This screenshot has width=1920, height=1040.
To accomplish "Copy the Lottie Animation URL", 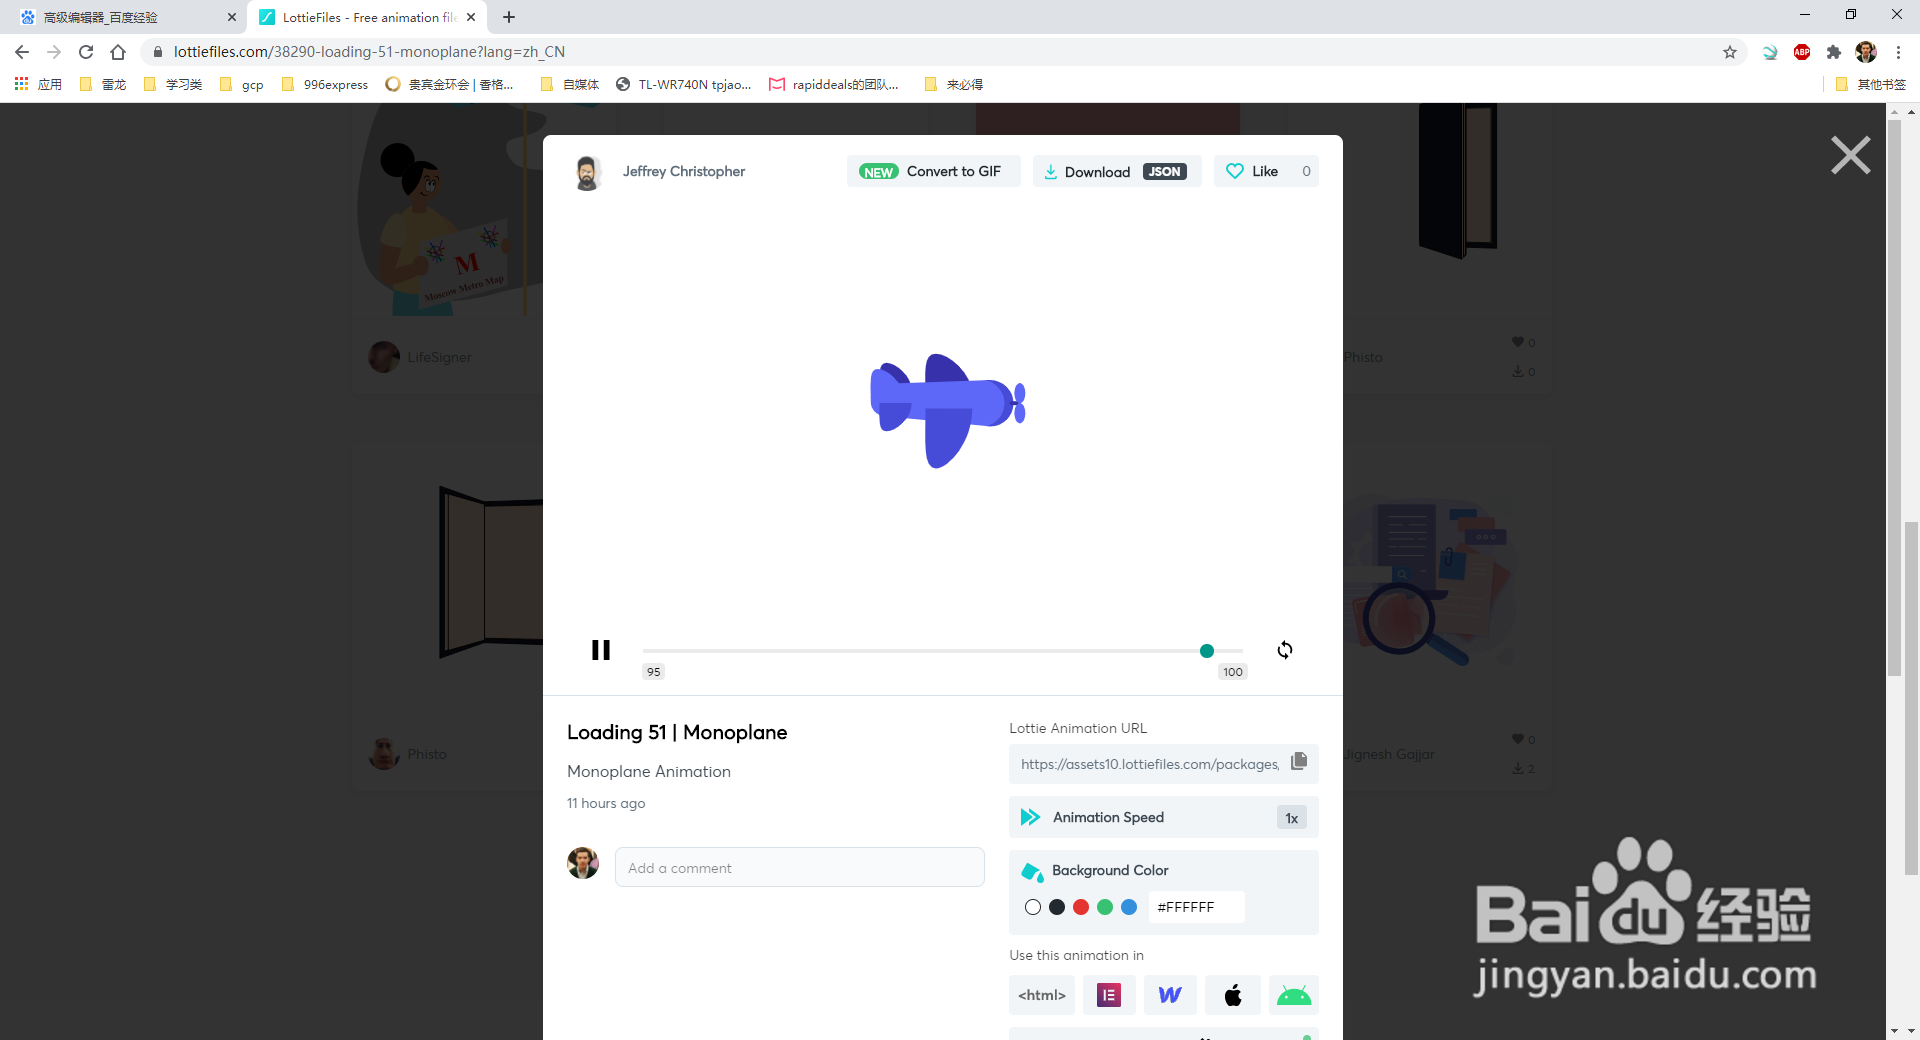I will (x=1299, y=762).
